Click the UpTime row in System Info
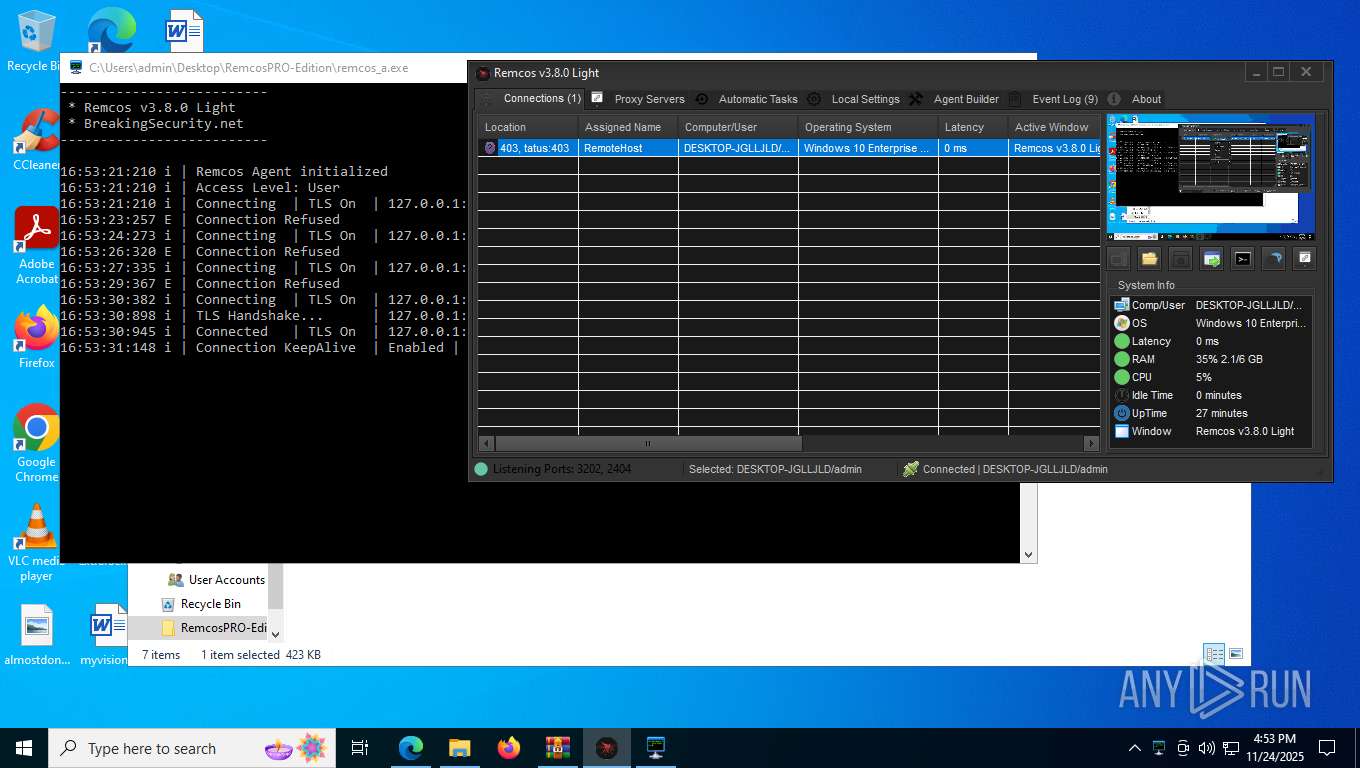1360x768 pixels. 1211,413
